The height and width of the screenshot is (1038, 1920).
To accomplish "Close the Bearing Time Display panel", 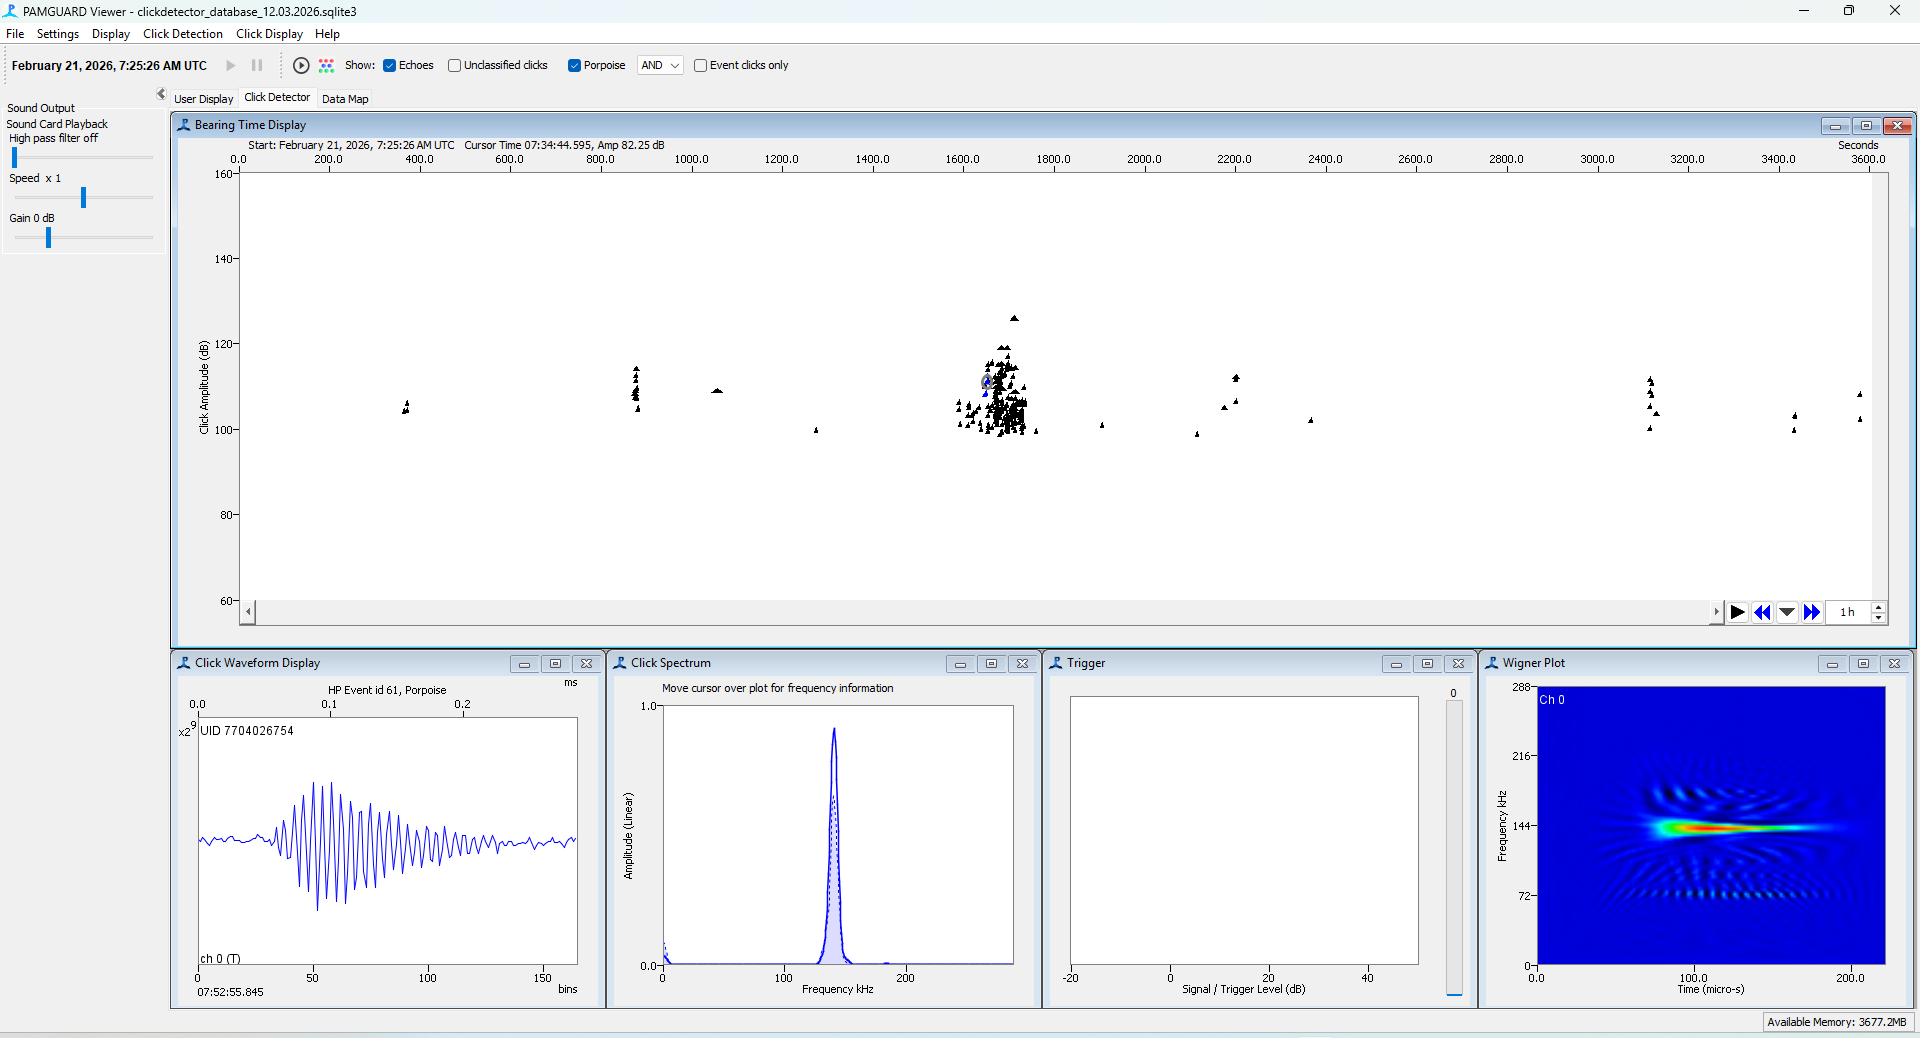I will pyautogui.click(x=1897, y=126).
